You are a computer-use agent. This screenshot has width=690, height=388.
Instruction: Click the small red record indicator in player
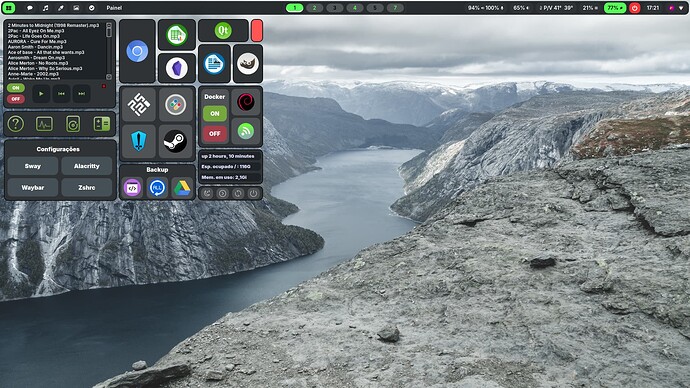coord(104,86)
